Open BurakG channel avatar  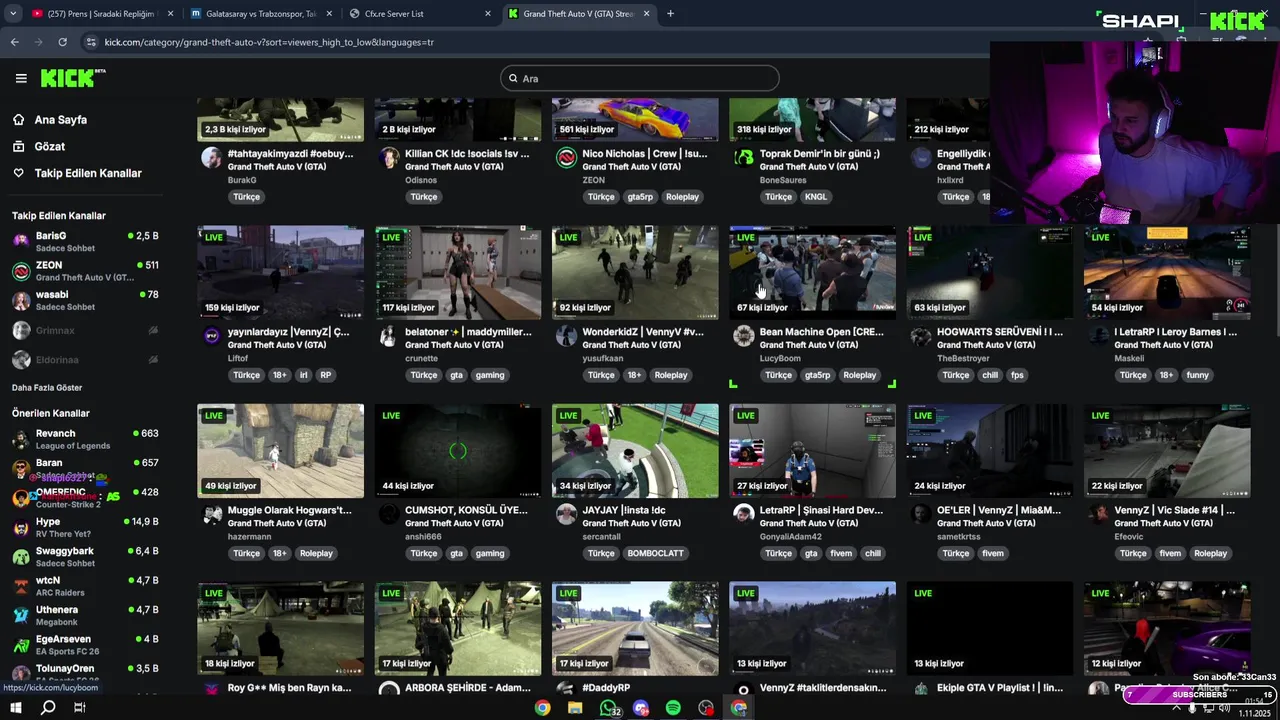click(211, 158)
